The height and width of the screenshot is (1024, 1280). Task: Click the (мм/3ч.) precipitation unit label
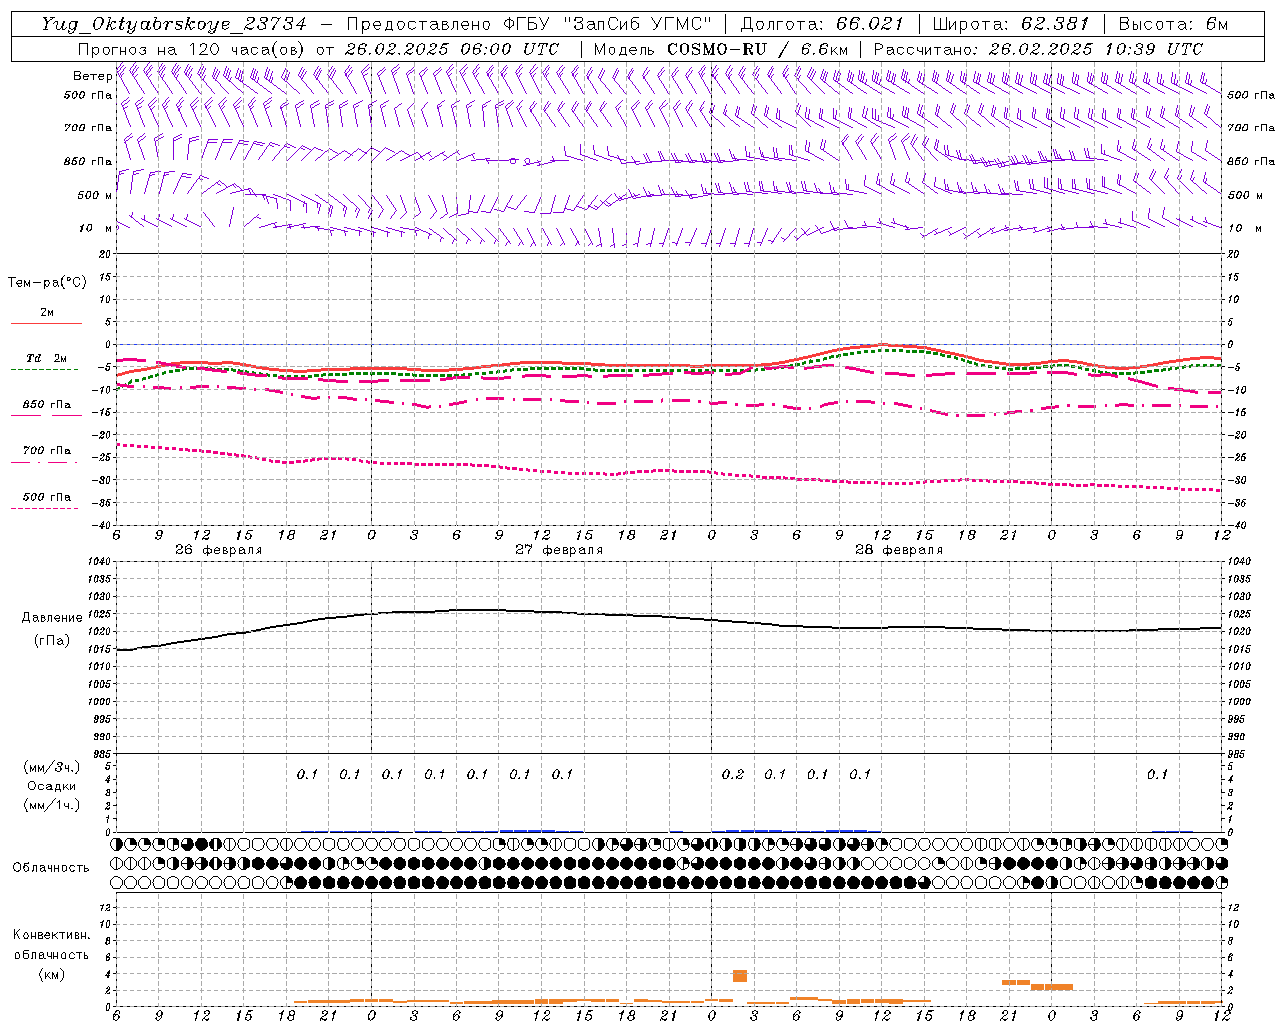(52, 767)
